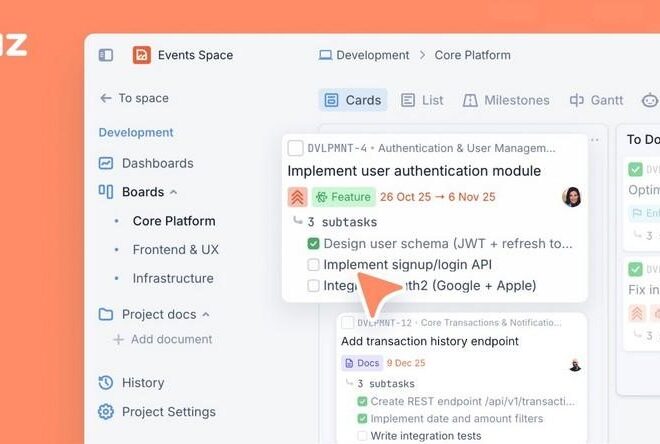Click the laptop icon next to Development breadcrumb

[x=325, y=55]
